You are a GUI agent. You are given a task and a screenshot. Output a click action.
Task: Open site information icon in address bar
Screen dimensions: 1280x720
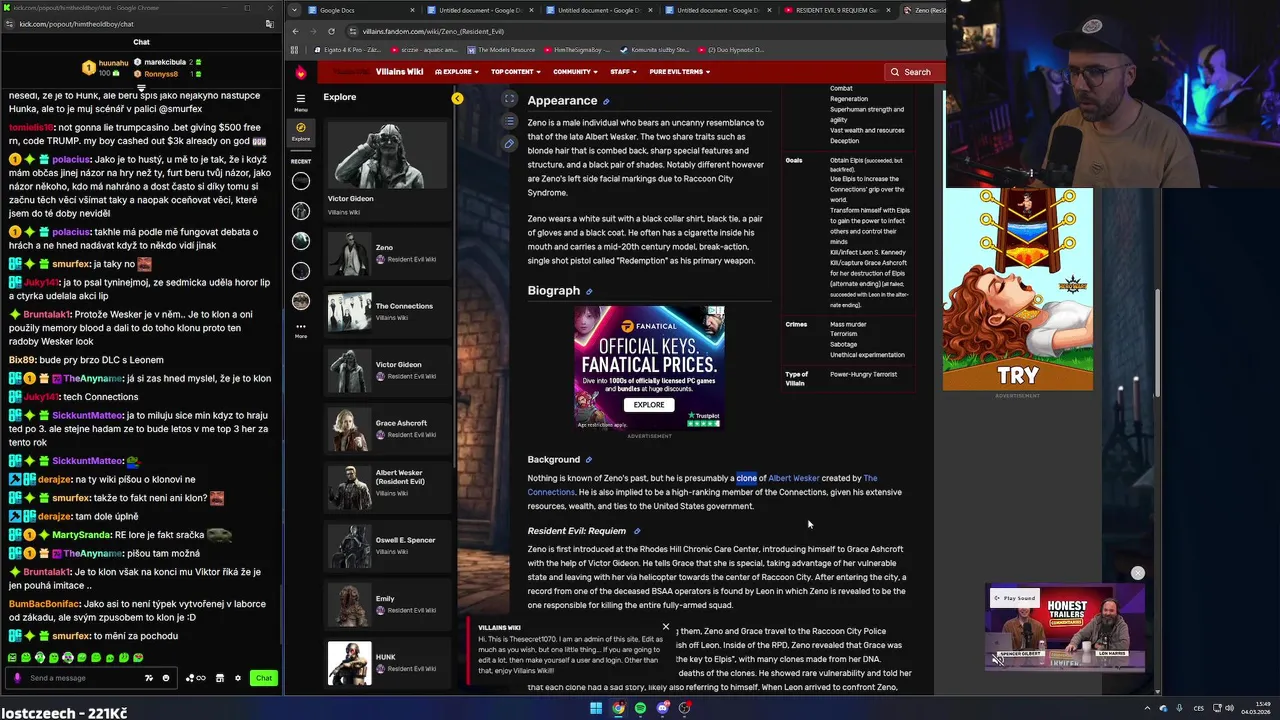point(353,31)
